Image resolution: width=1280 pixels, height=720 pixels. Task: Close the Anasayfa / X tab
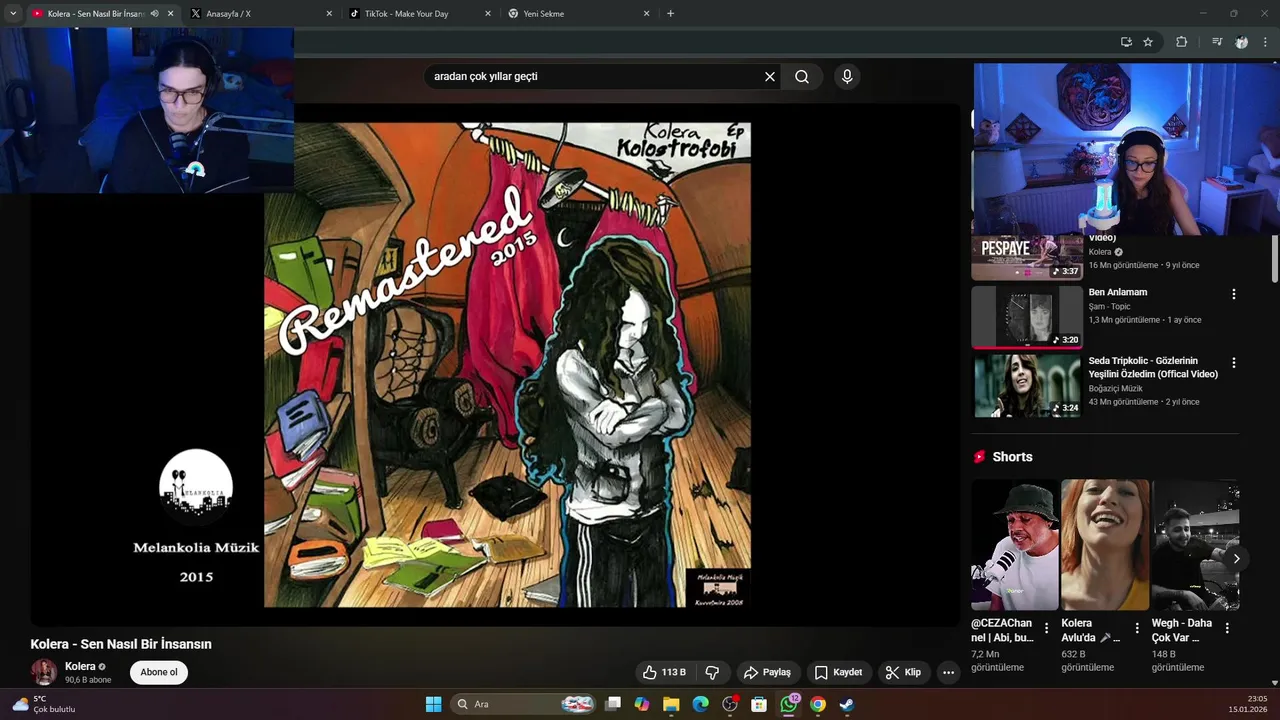[329, 14]
